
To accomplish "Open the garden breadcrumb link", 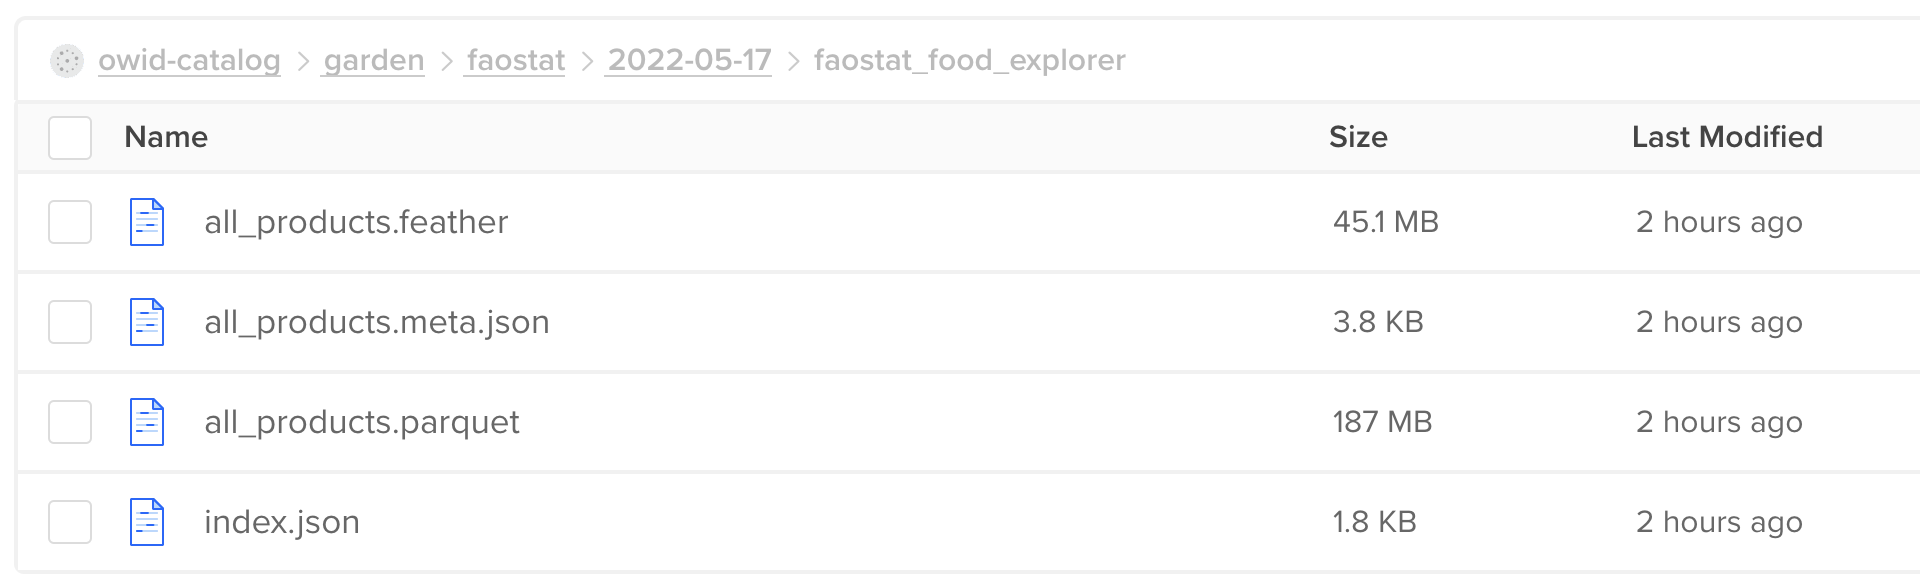I will tap(371, 60).
